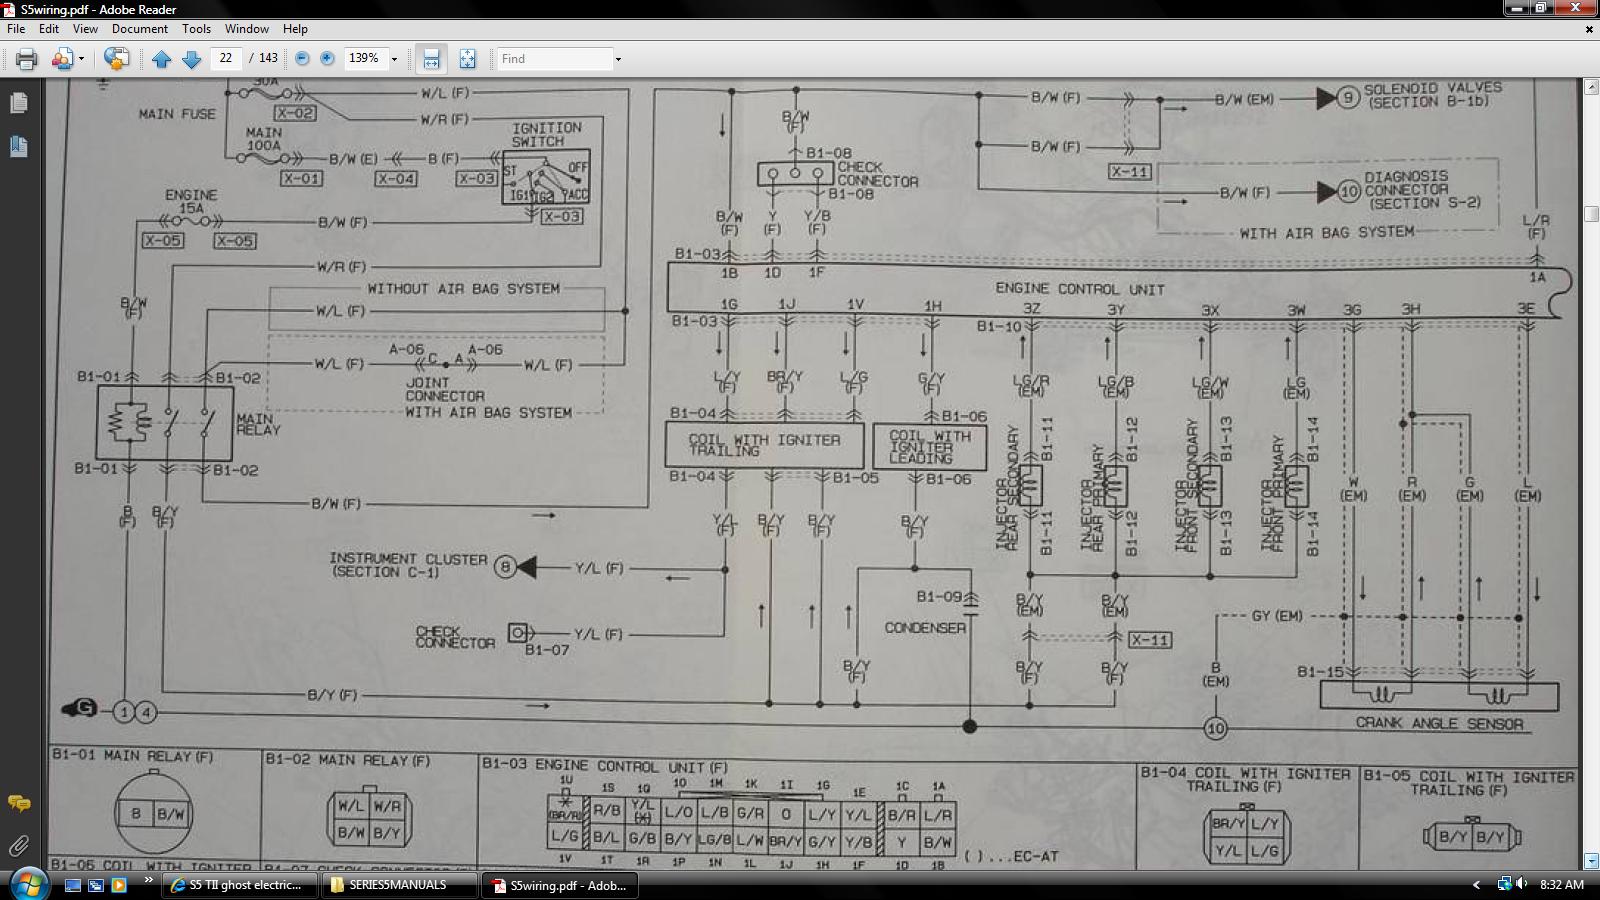Open the Windows Start button
Screen dimensions: 1600x900
pyautogui.click(x=27, y=884)
